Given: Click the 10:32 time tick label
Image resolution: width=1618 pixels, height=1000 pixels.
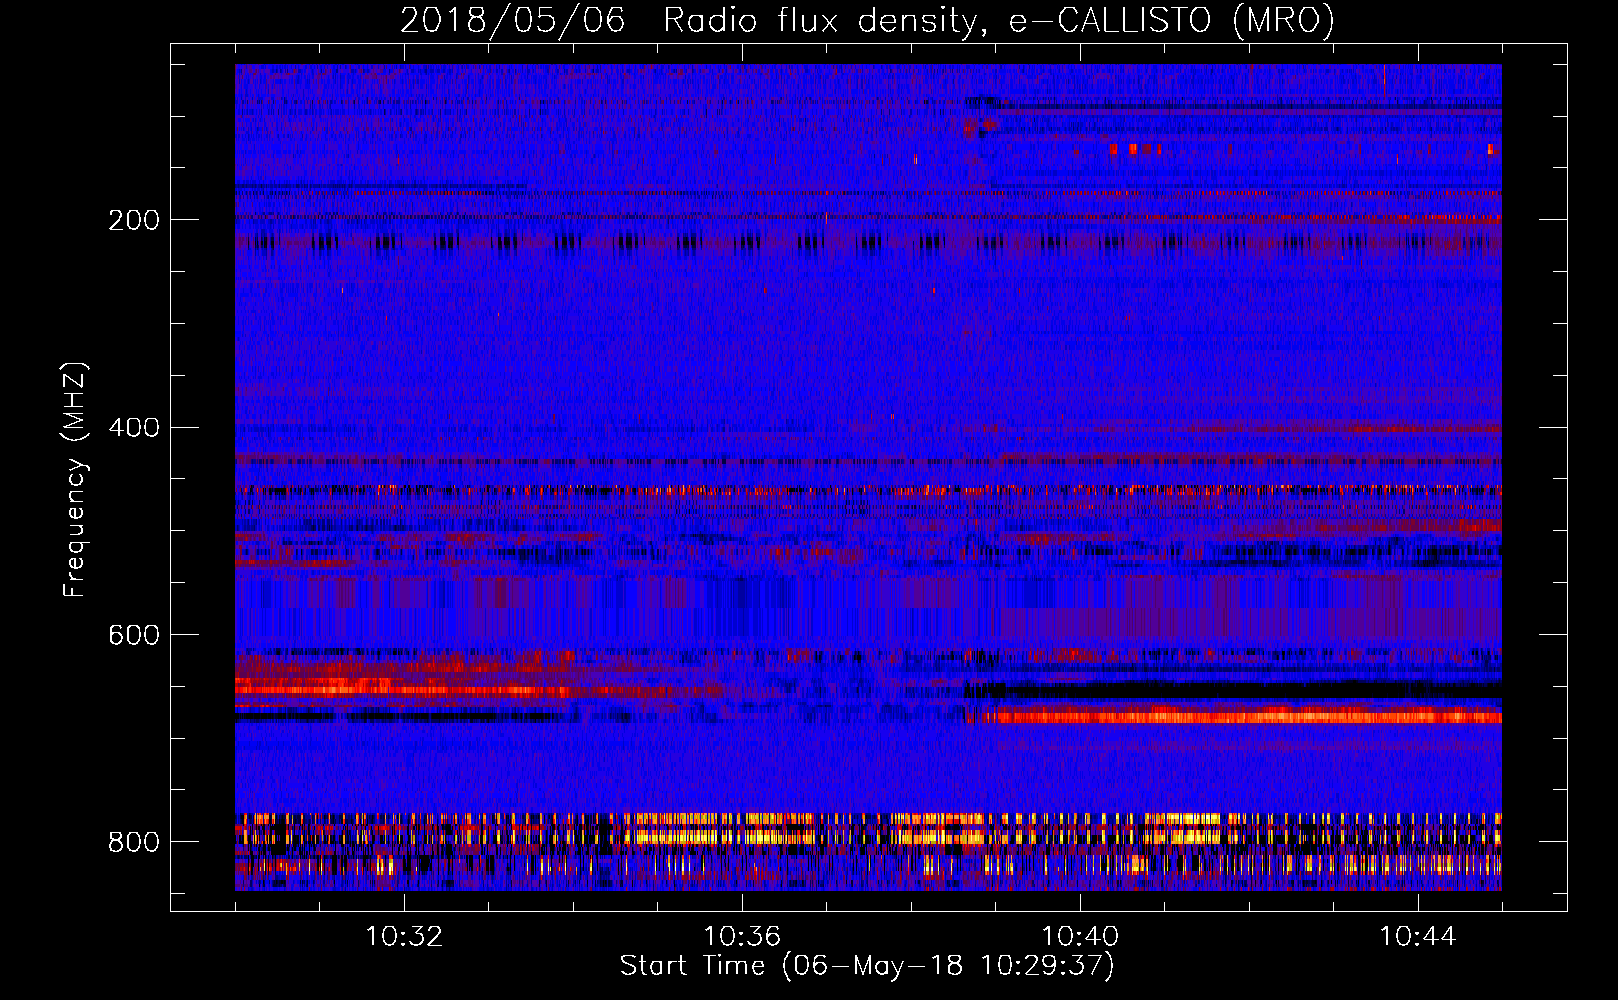Looking at the screenshot, I should pyautogui.click(x=404, y=937).
